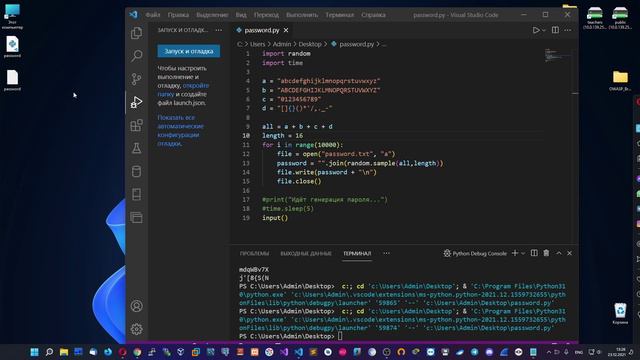The width and height of the screenshot is (640, 360).
Task: Open the editor's more actions ellipsis
Action: click(x=568, y=30)
